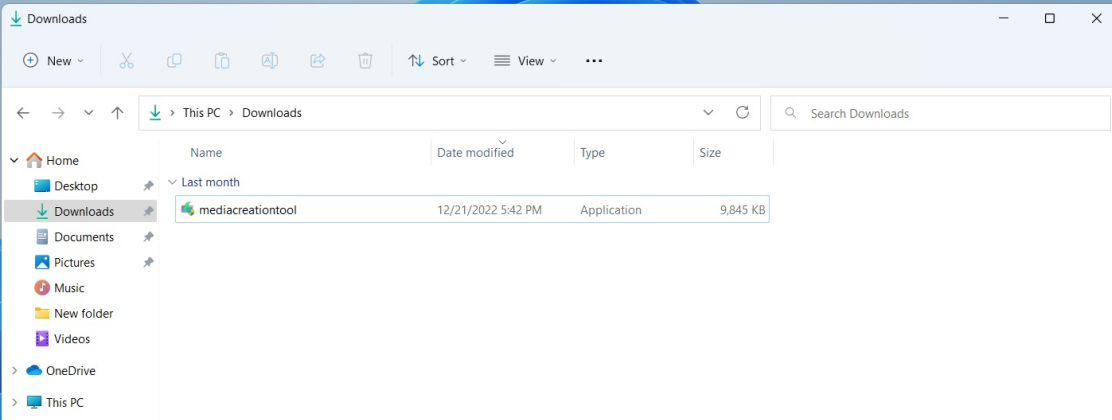This screenshot has height=420, width=1112.
Task: Go forward with the right arrow
Action: pyautogui.click(x=58, y=113)
